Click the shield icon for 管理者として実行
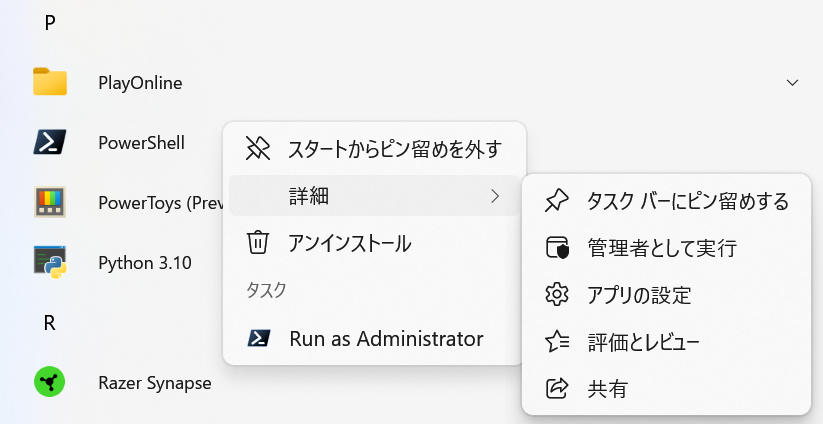The image size is (823, 424). [x=557, y=248]
